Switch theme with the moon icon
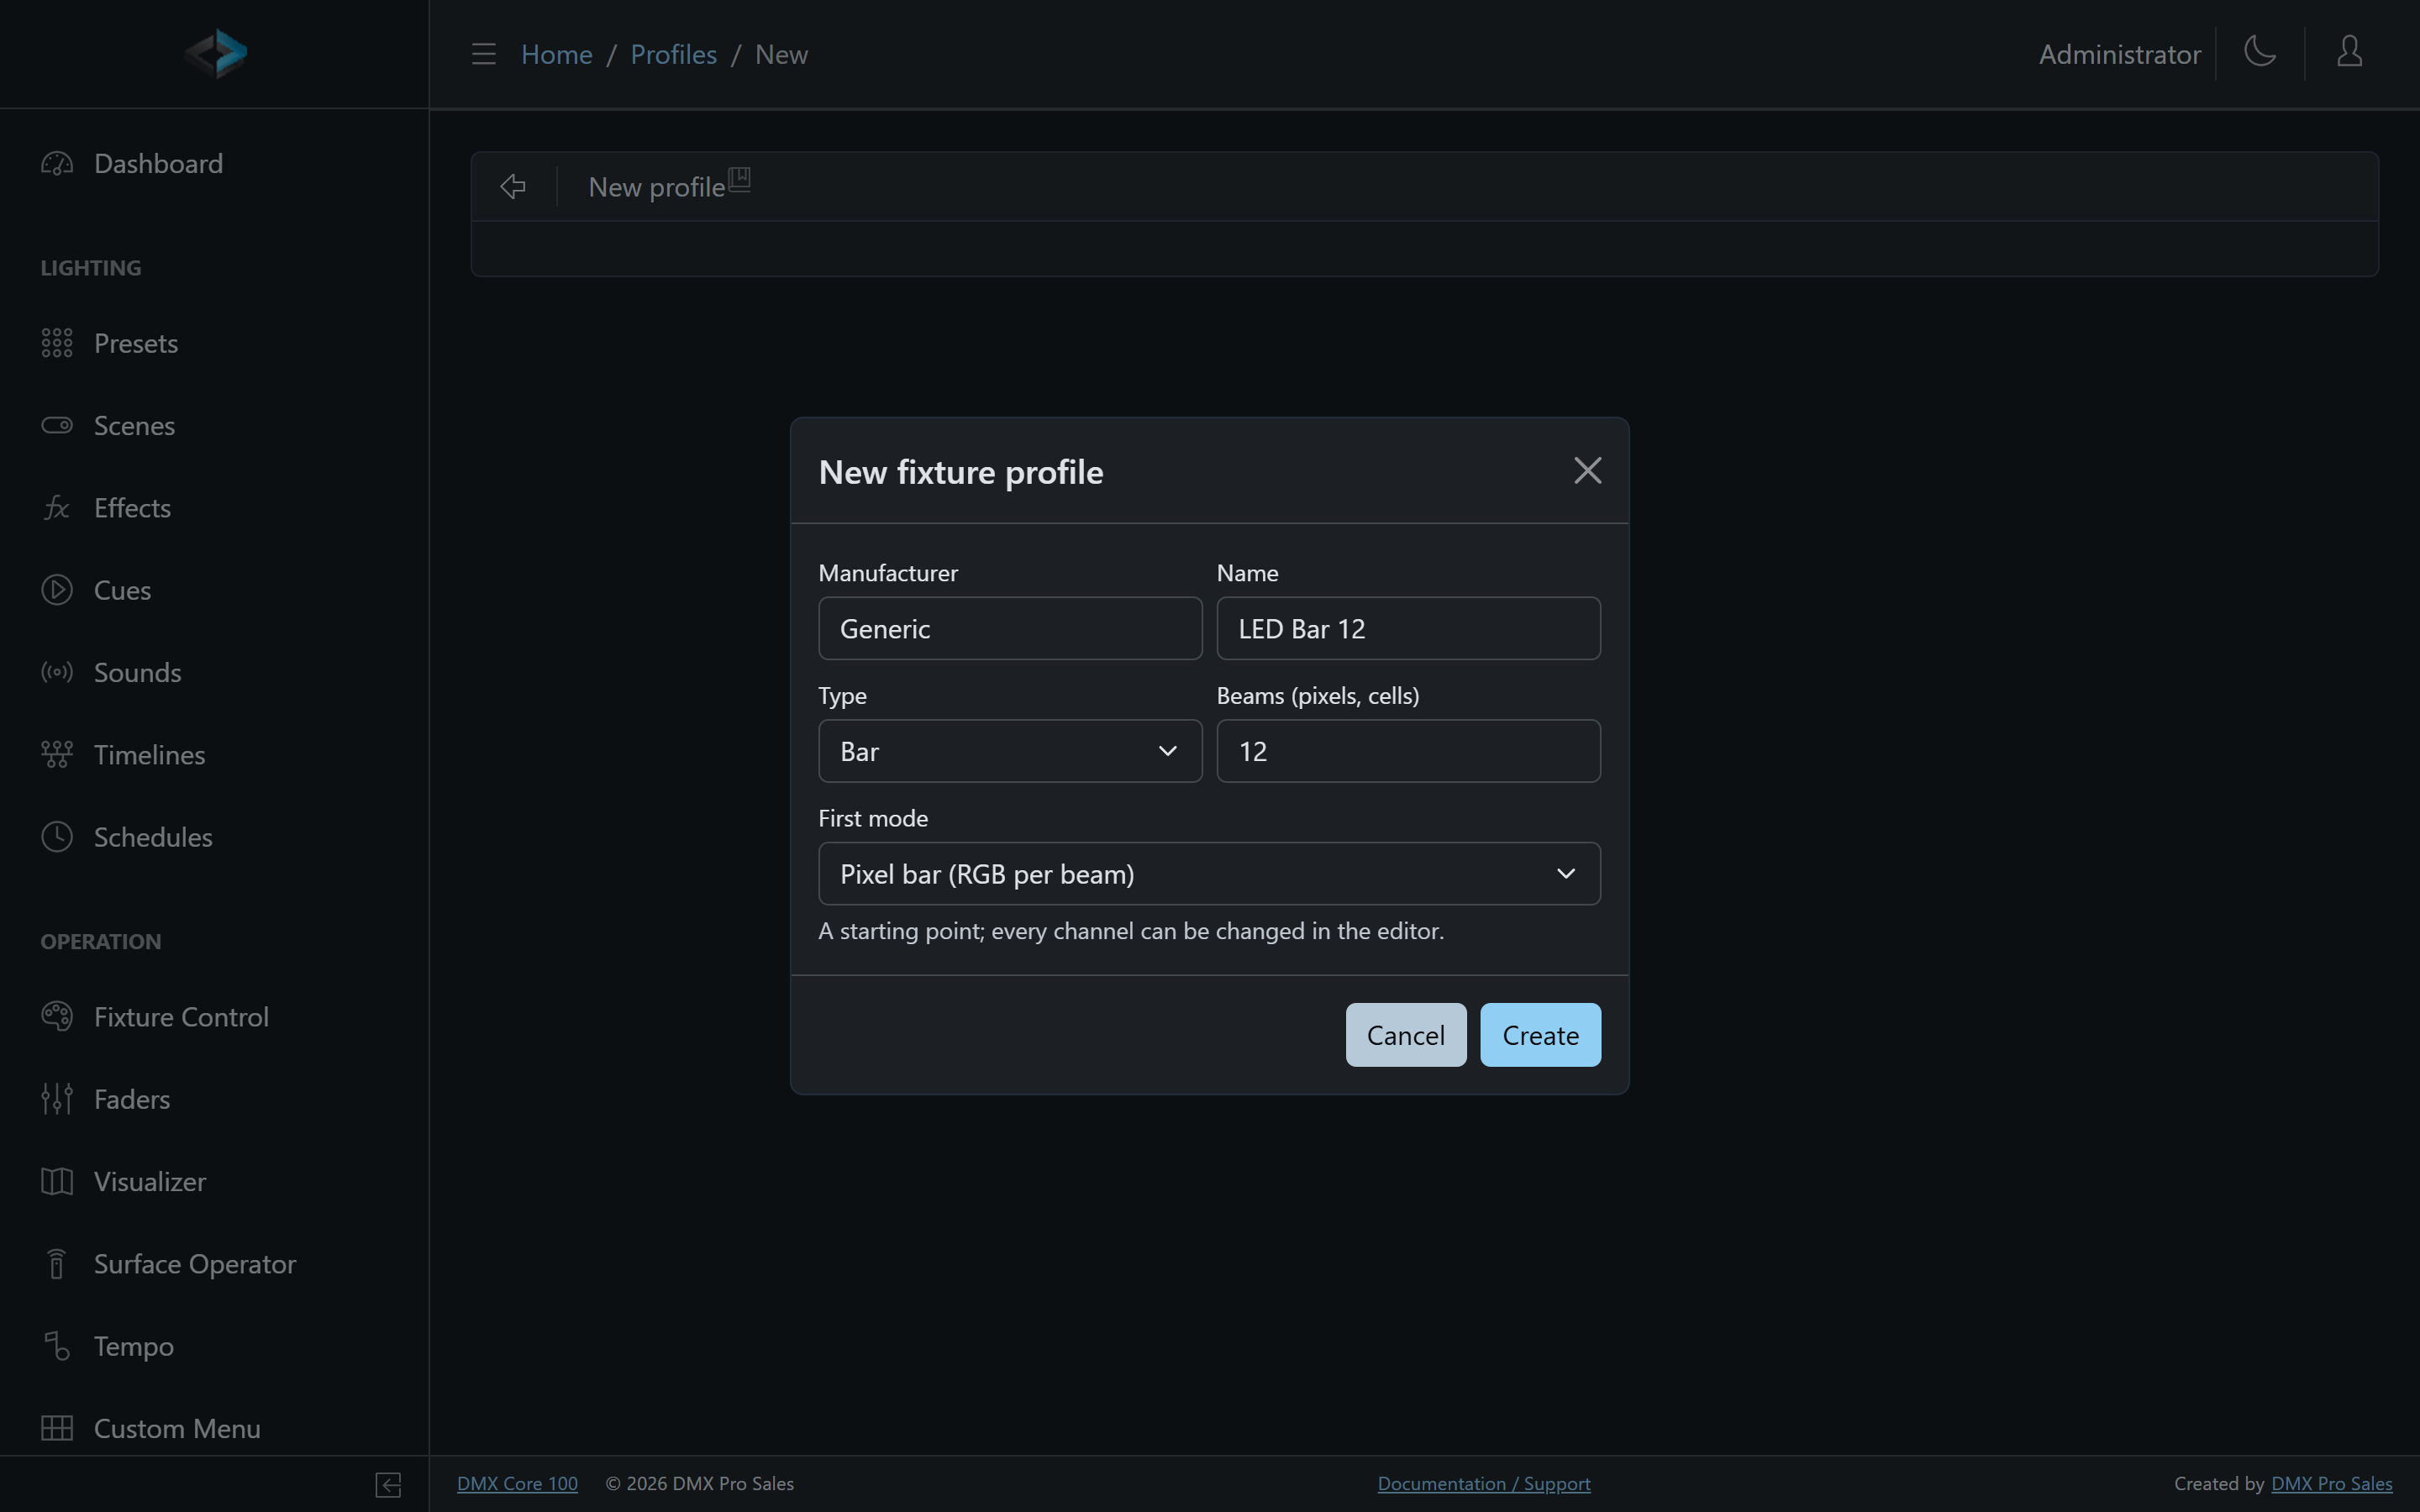 click(2260, 52)
